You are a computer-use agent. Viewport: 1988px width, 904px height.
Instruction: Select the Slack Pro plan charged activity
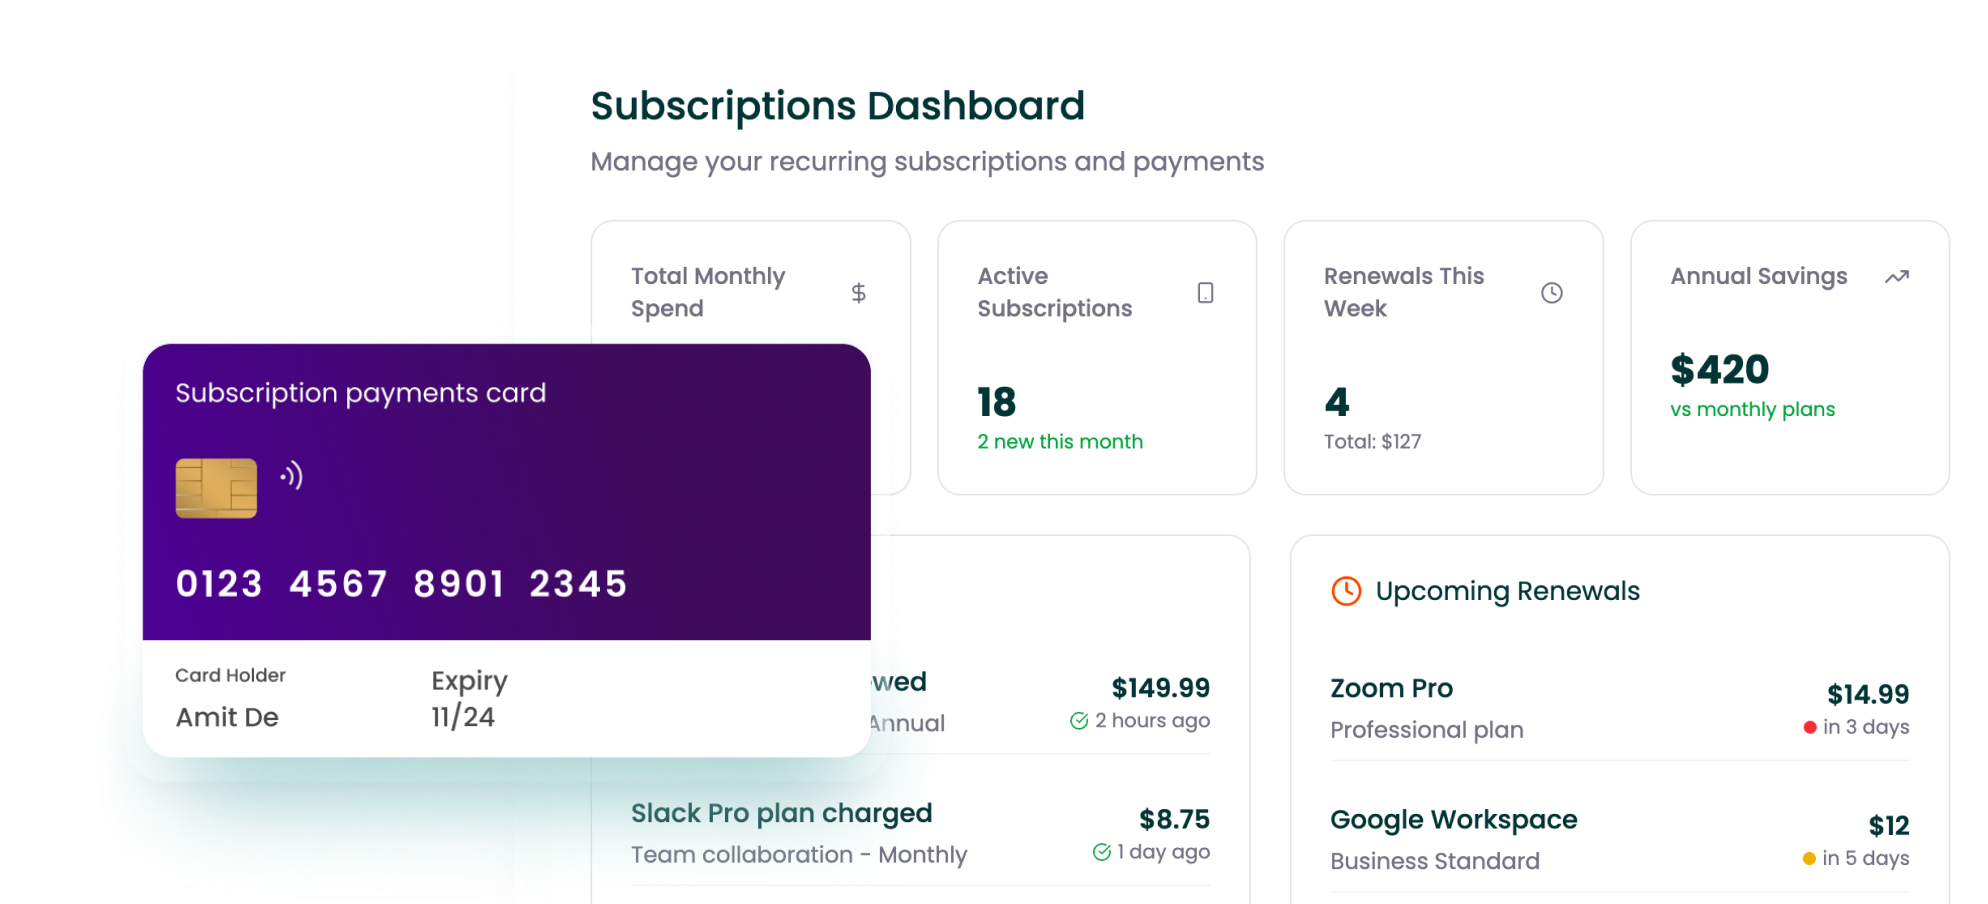781,814
